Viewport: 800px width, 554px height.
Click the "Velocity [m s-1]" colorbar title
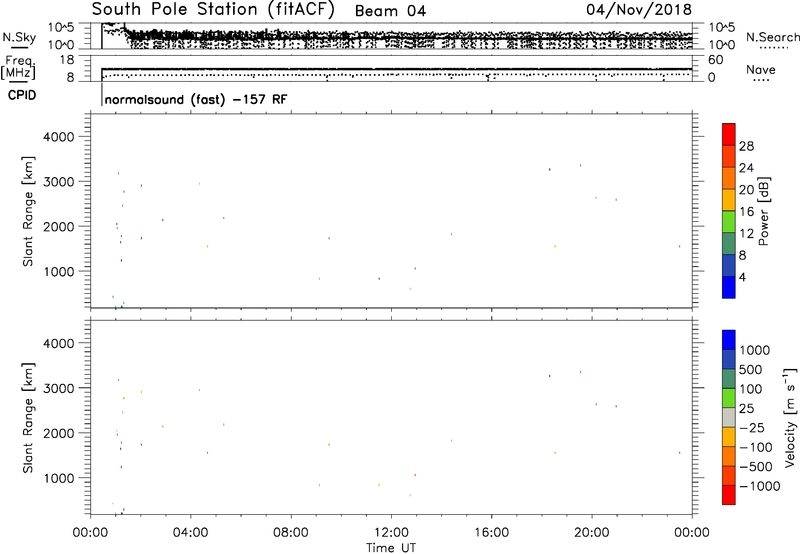point(790,417)
